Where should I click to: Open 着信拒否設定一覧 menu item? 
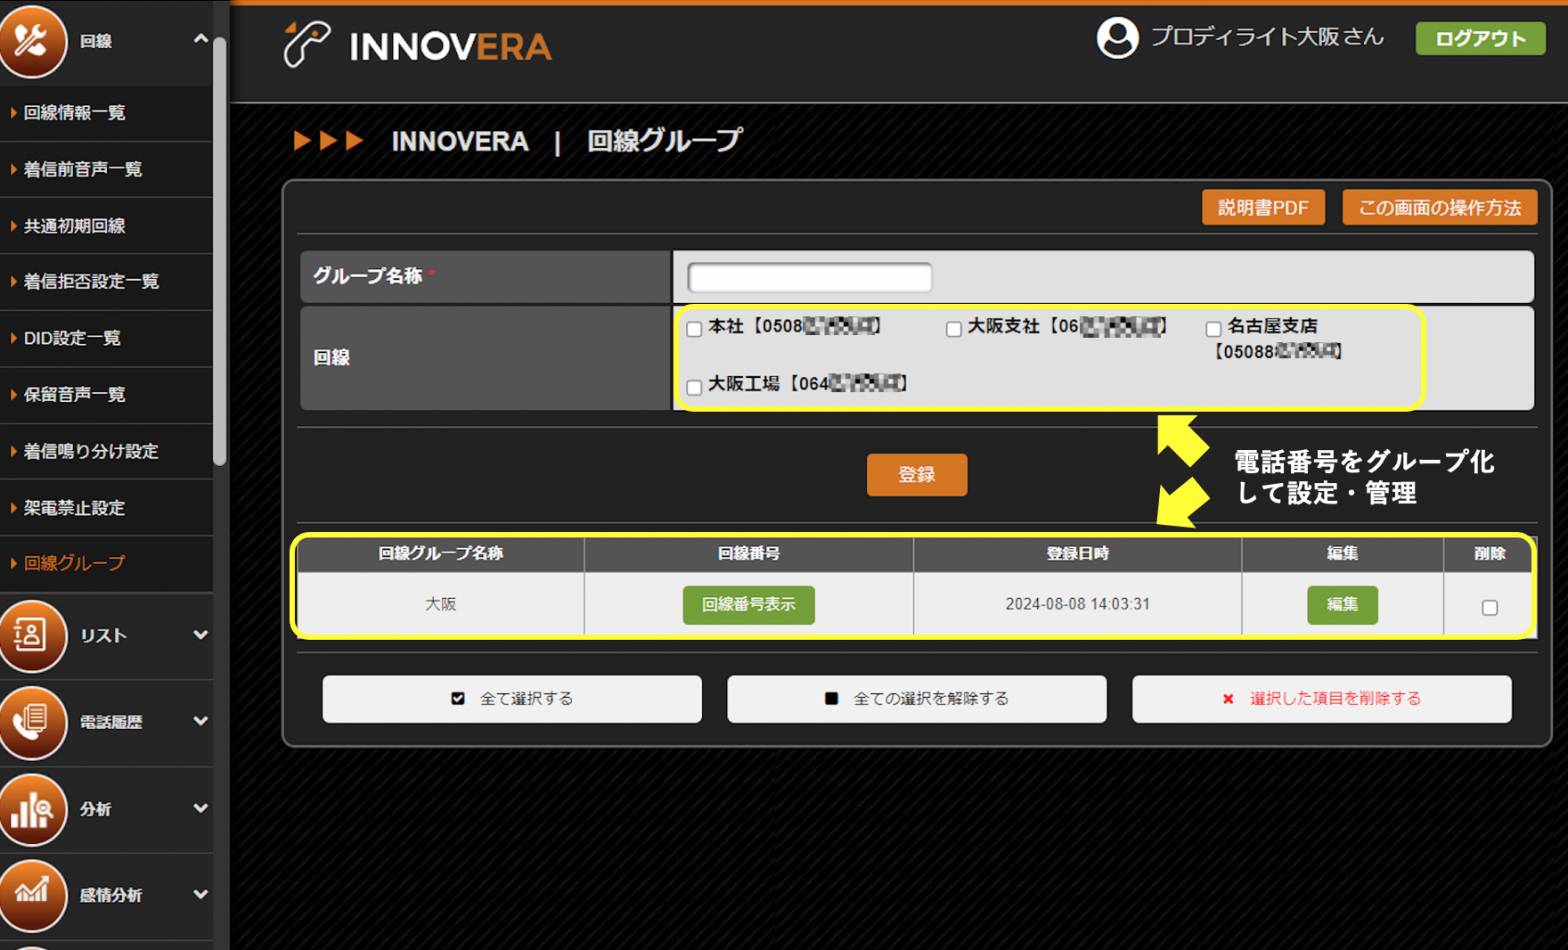pos(106,282)
